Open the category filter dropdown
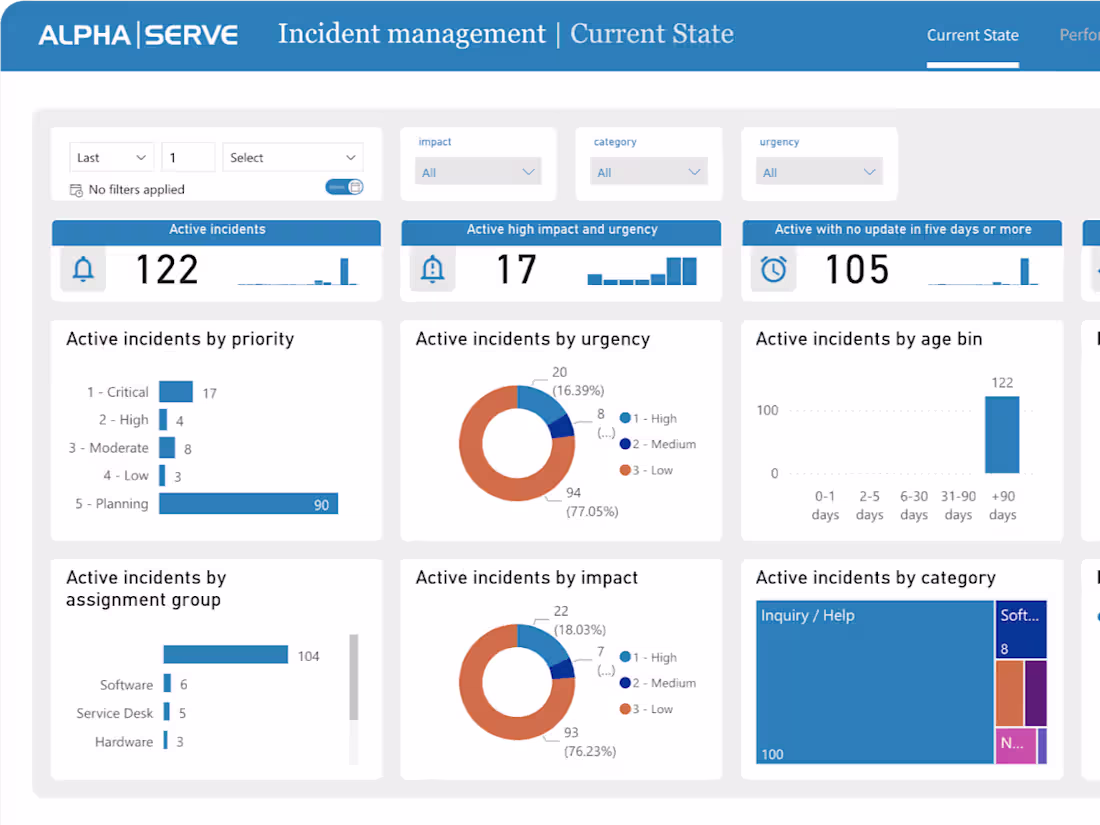This screenshot has height=825, width=1100. click(x=648, y=171)
